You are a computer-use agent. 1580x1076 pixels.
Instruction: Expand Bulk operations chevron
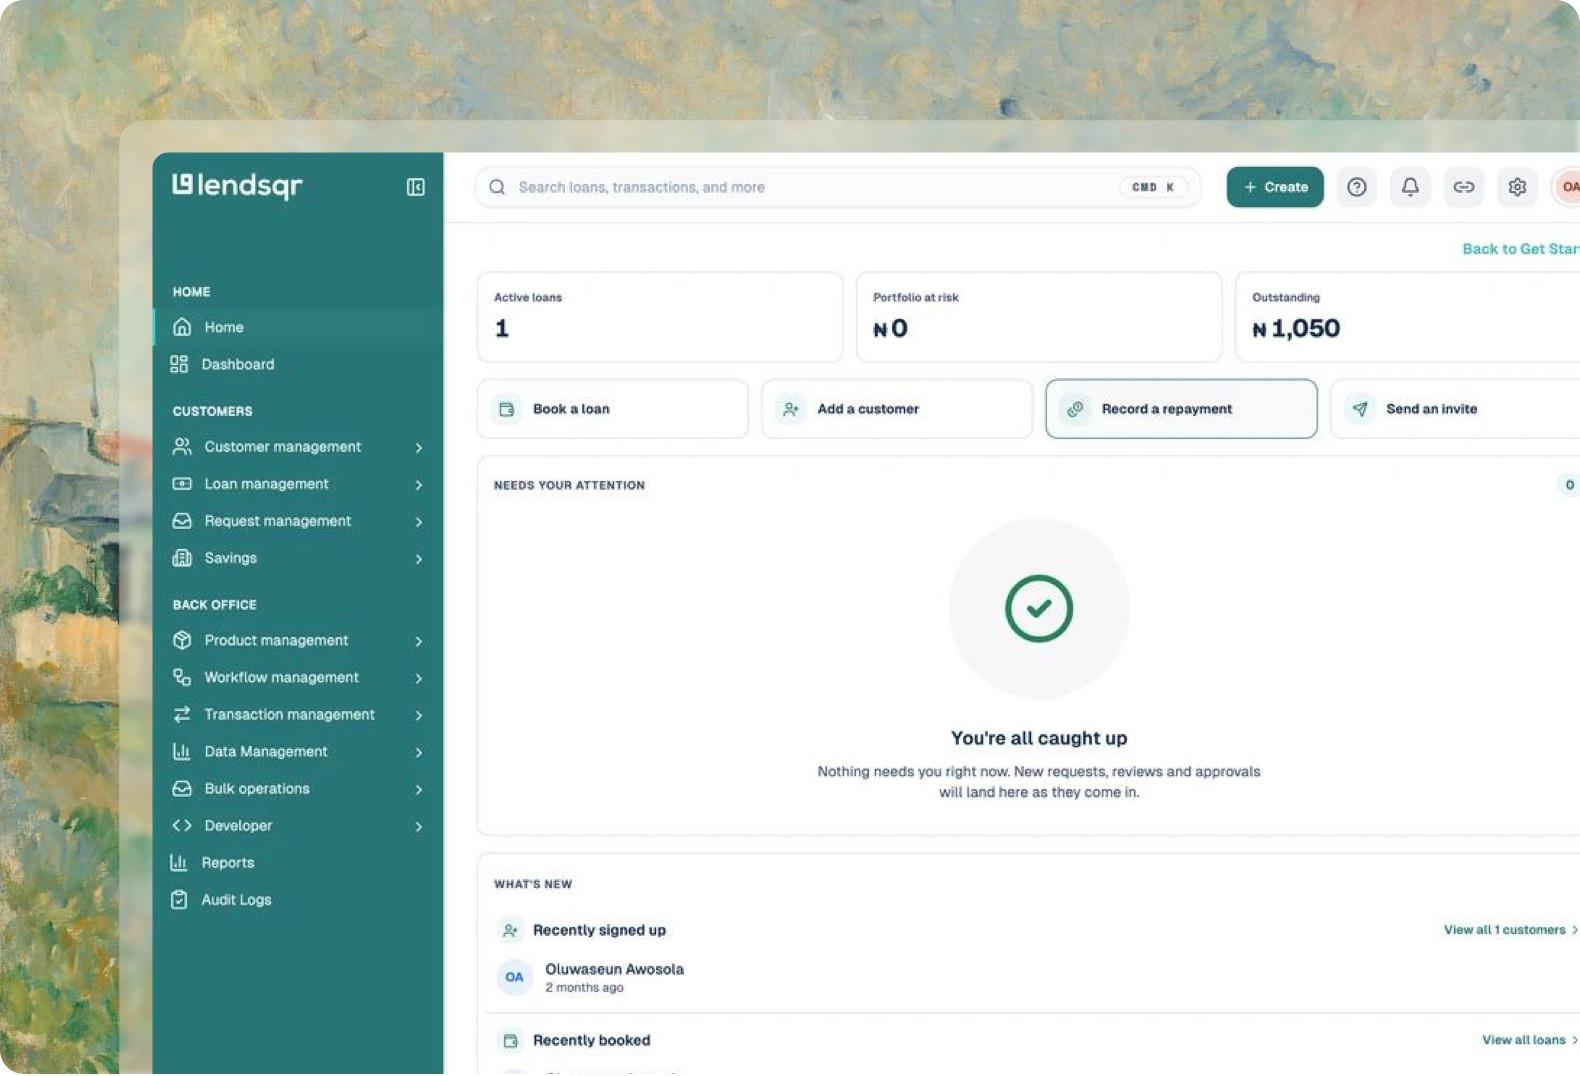pos(419,789)
